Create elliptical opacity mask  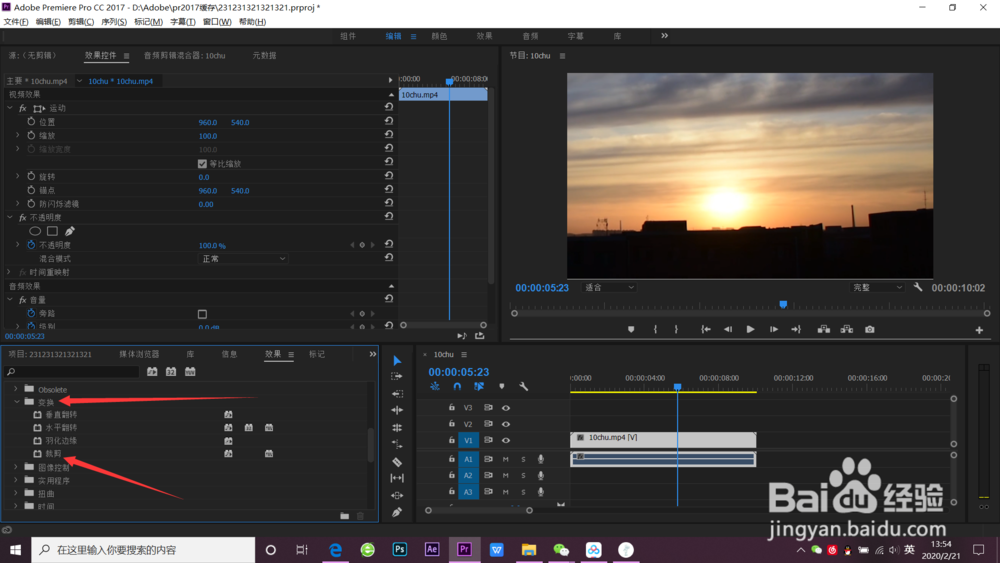pos(35,231)
